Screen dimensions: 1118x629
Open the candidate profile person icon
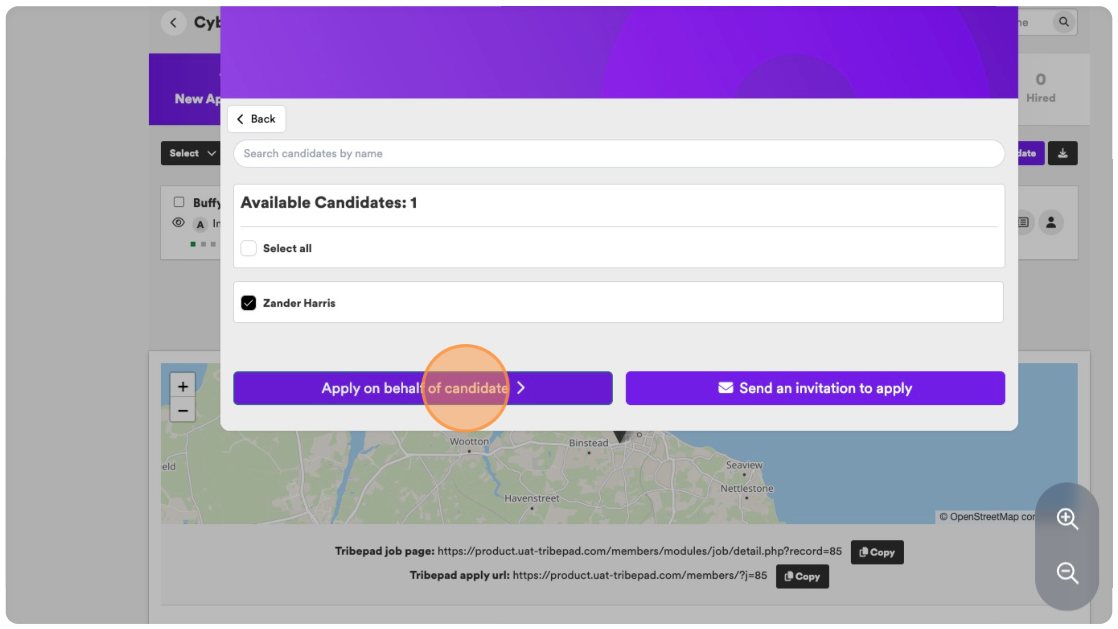pos(1051,223)
